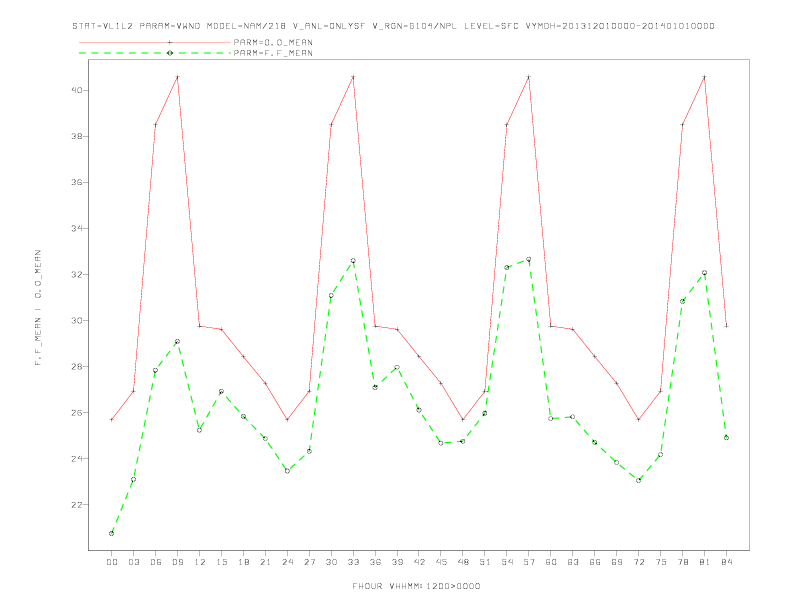The image size is (792, 612).
Task: Select green F_MEAN circle marker at hour 81
Action: click(705, 273)
